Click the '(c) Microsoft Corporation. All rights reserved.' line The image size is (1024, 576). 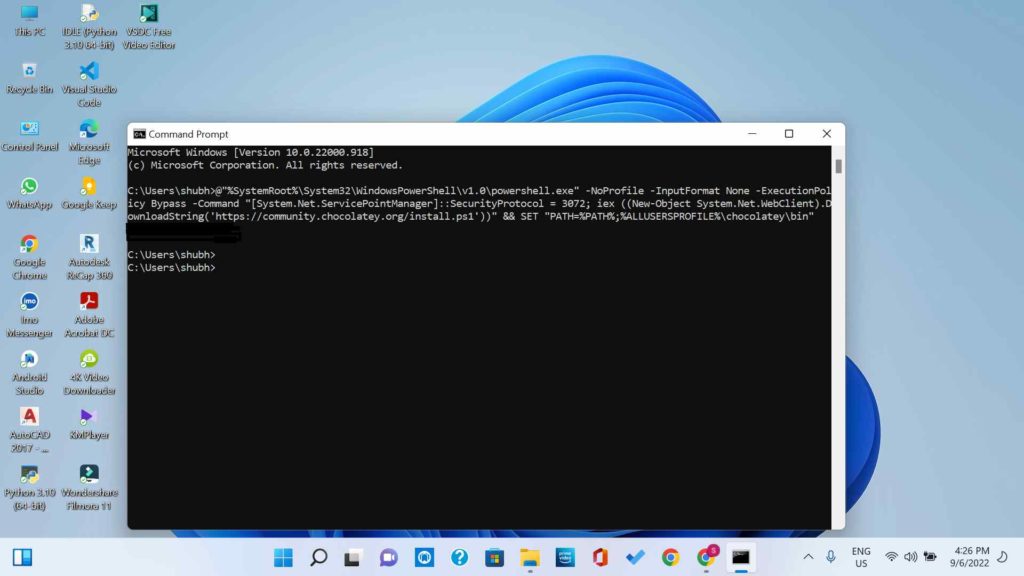pyautogui.click(x=265, y=165)
